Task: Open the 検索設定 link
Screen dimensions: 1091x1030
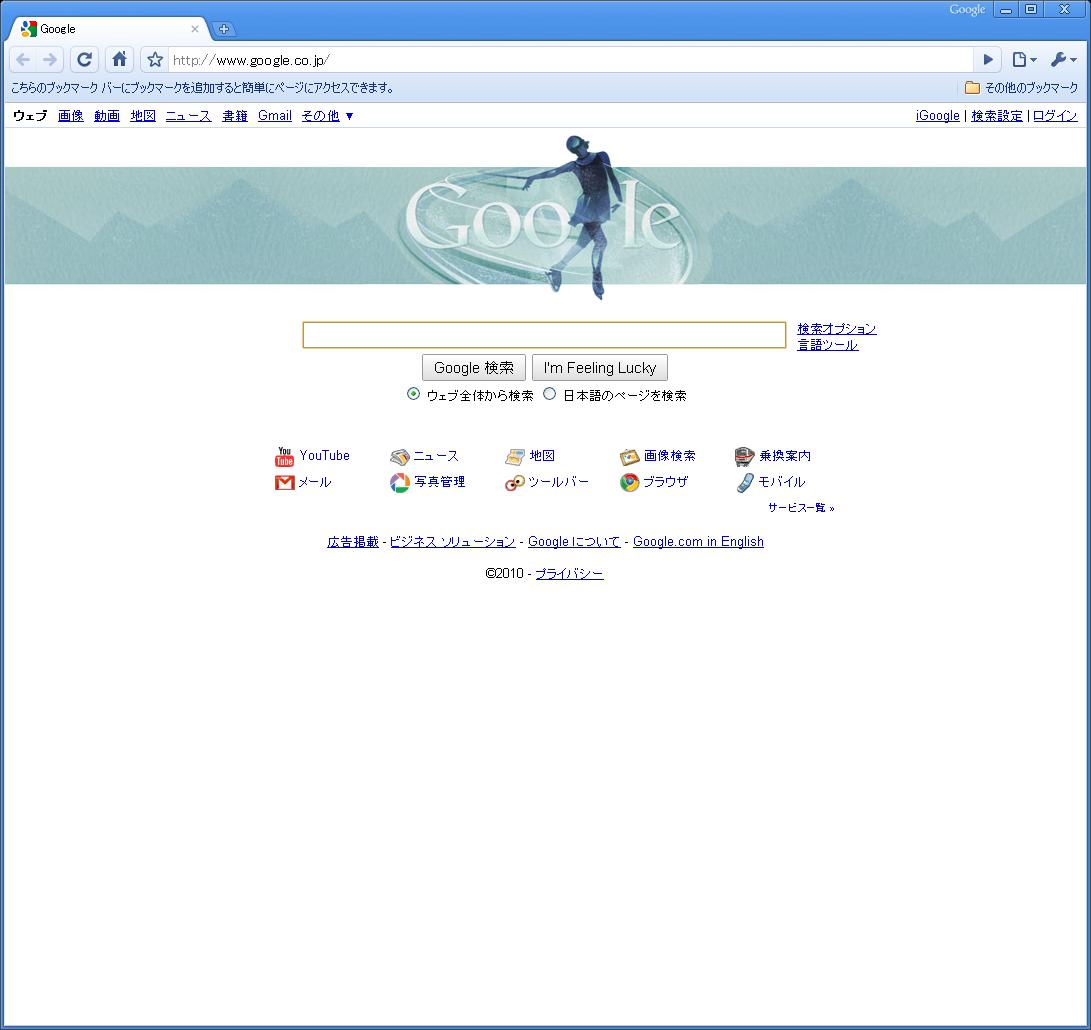Action: 997,116
